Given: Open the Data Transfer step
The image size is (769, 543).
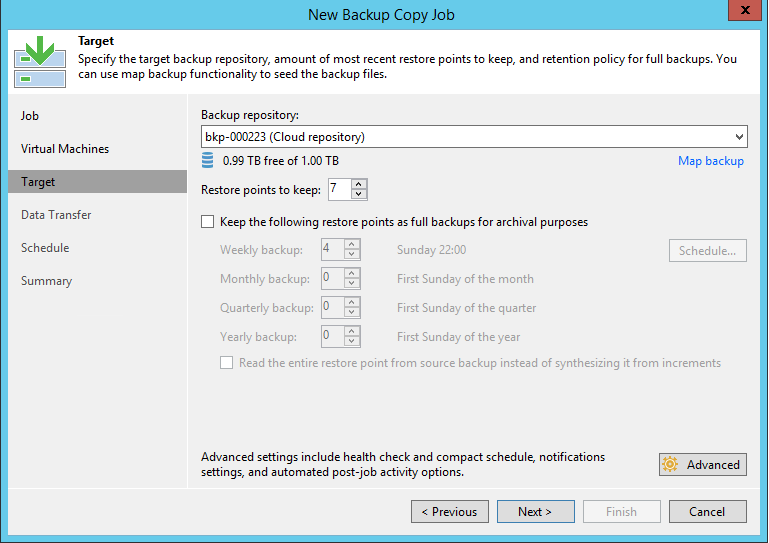Looking at the screenshot, I should tap(56, 215).
